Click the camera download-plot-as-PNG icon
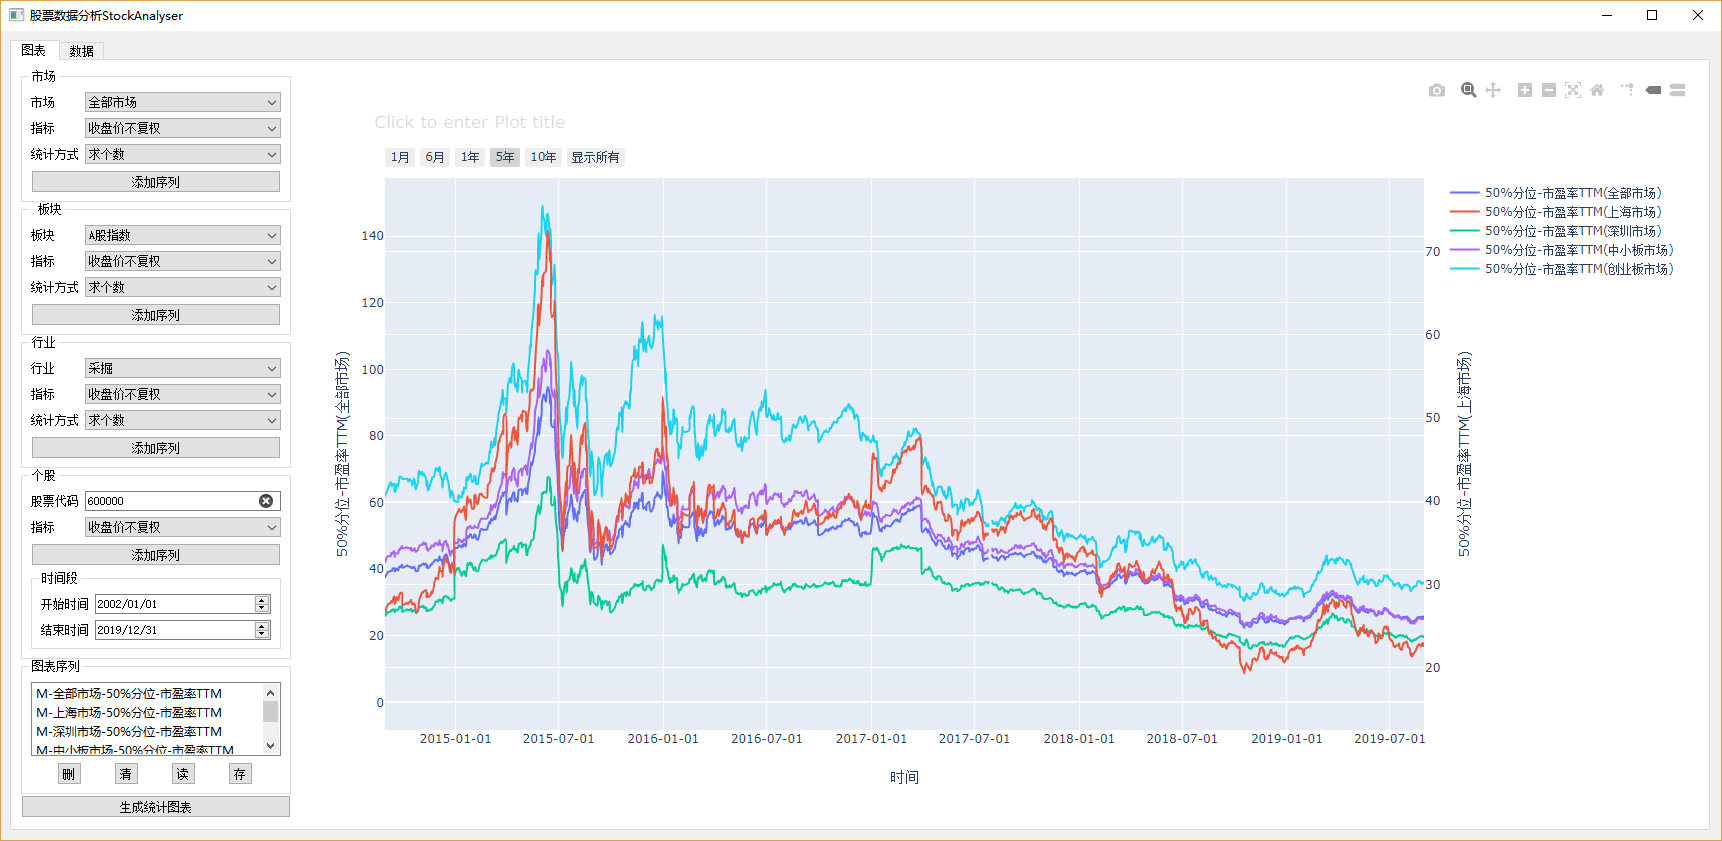The width and height of the screenshot is (1722, 841). click(x=1437, y=90)
